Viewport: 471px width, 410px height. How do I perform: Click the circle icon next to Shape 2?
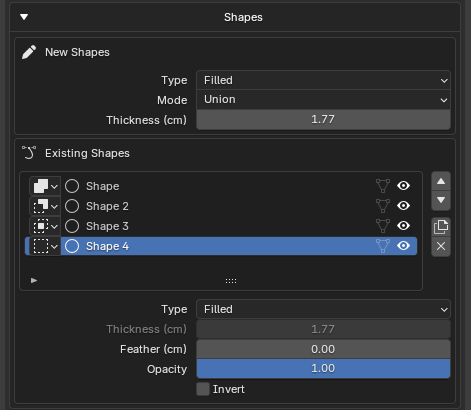72,206
